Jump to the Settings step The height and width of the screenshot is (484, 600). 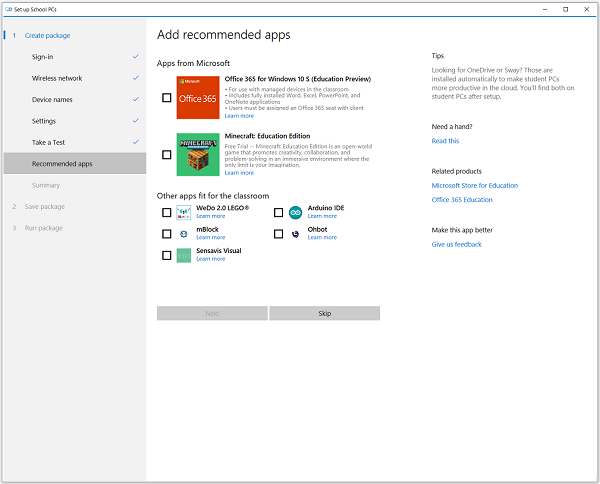pyautogui.click(x=44, y=121)
